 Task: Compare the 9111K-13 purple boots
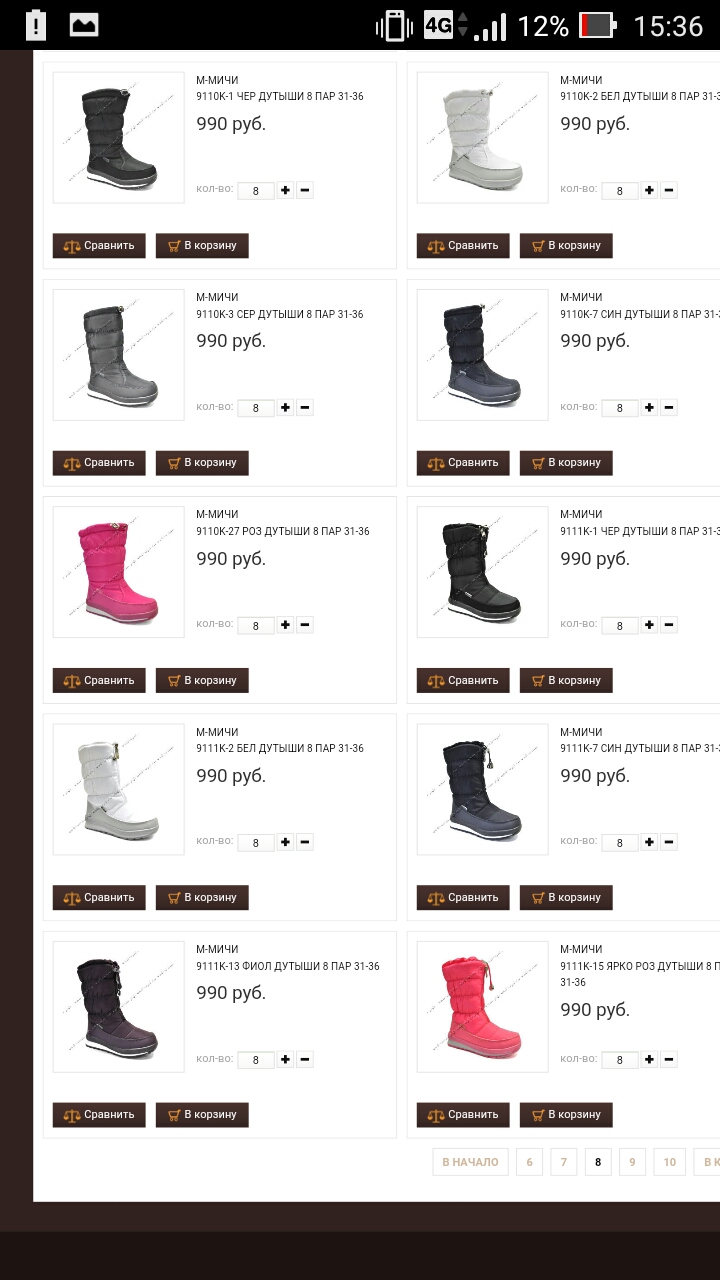(x=99, y=1115)
